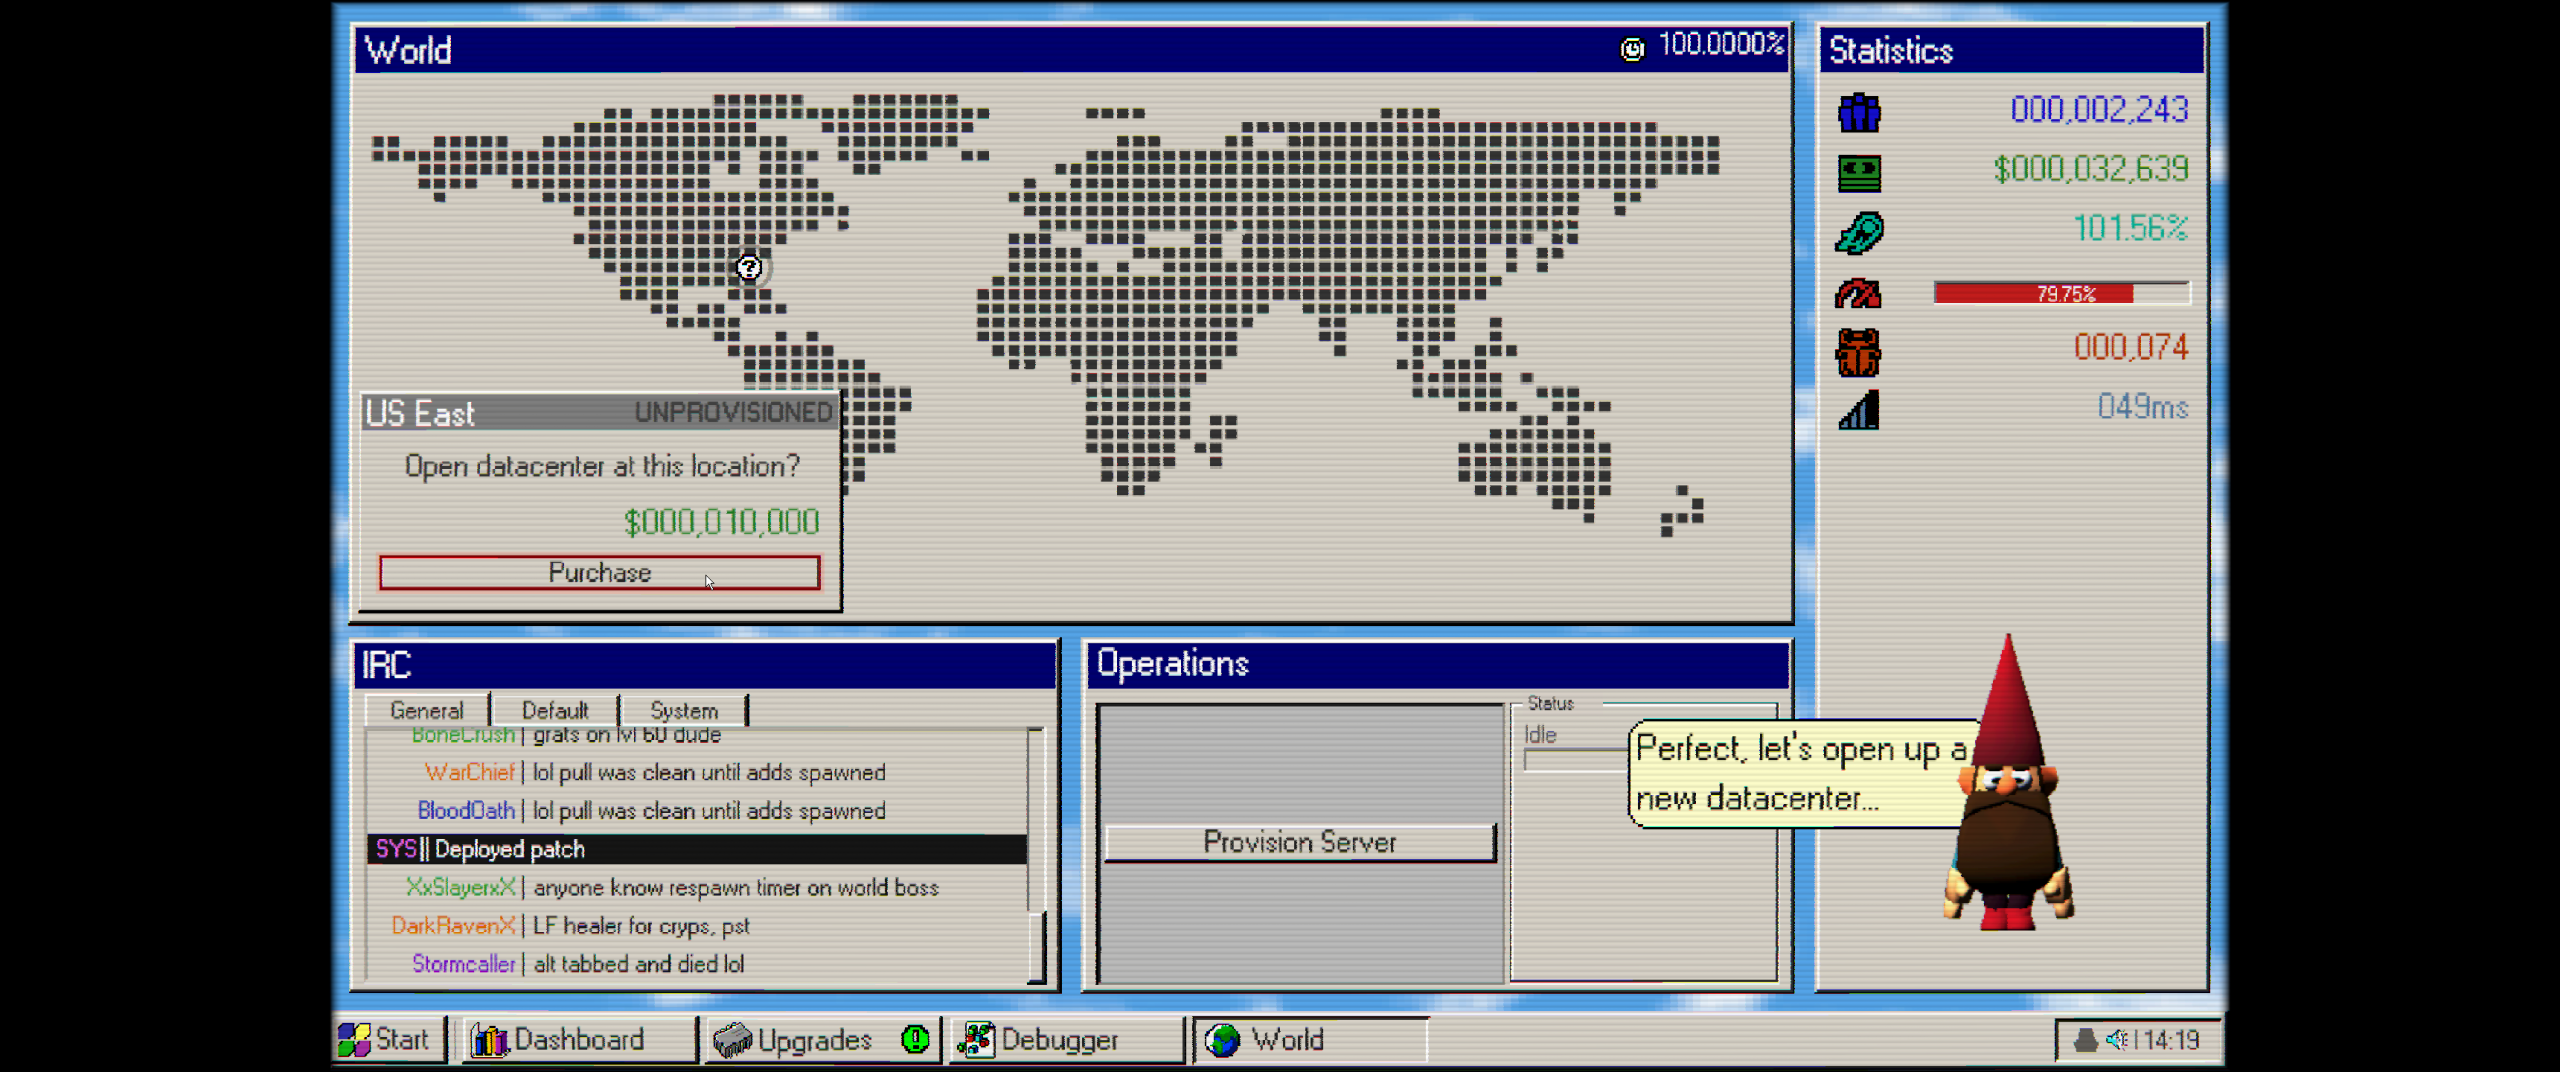The height and width of the screenshot is (1072, 2560).
Task: Click the teal rocket growth icon
Action: [x=1859, y=232]
